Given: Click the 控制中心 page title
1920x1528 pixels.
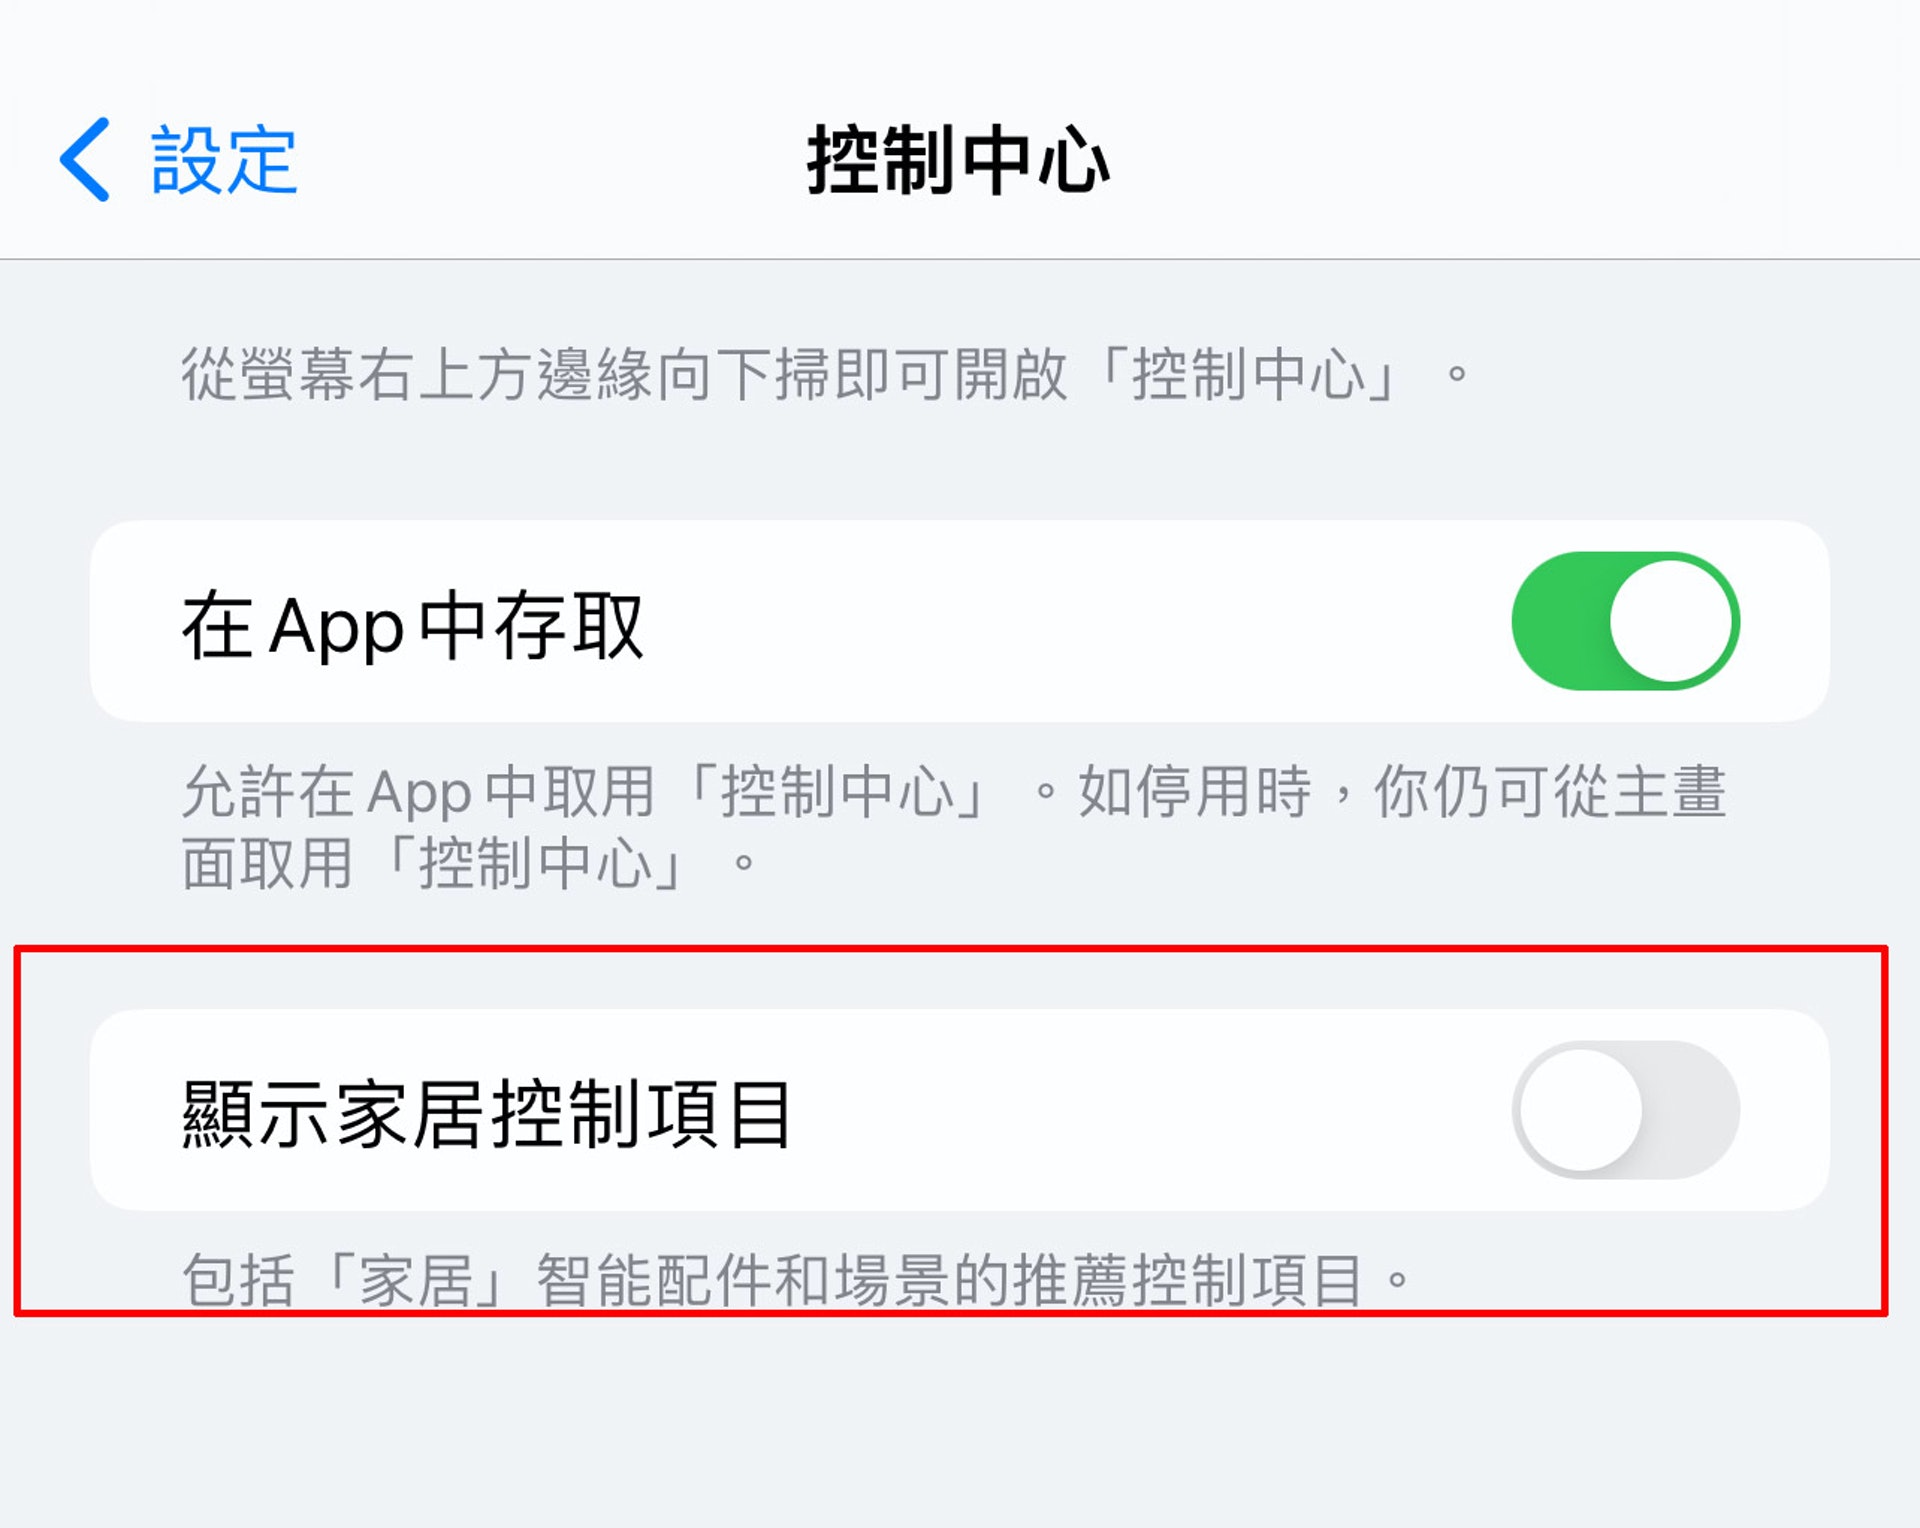Looking at the screenshot, I should pos(958,160).
